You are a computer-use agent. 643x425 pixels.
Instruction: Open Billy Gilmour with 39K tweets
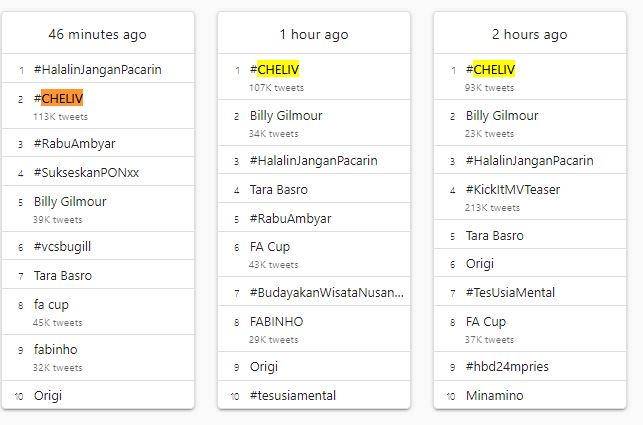pos(70,201)
